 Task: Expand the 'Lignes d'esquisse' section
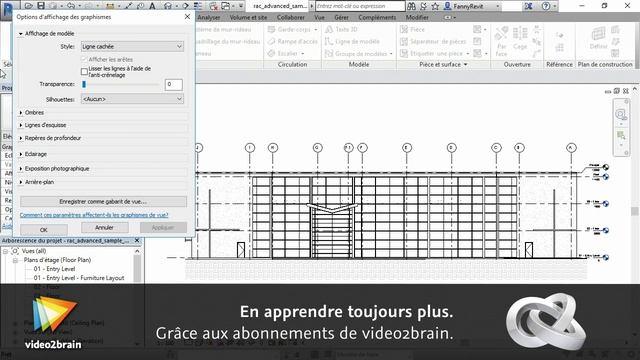click(x=21, y=125)
